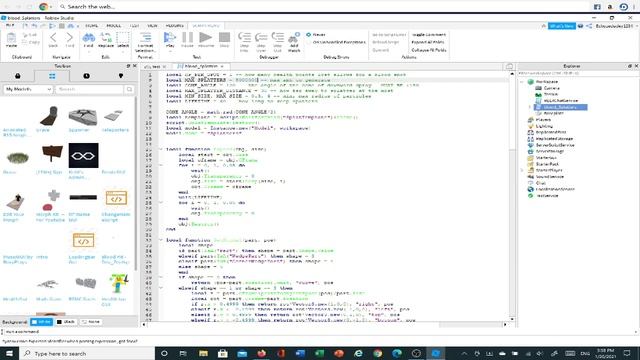Set Toolbox background to None
The image size is (640, 360).
(x=91, y=322)
